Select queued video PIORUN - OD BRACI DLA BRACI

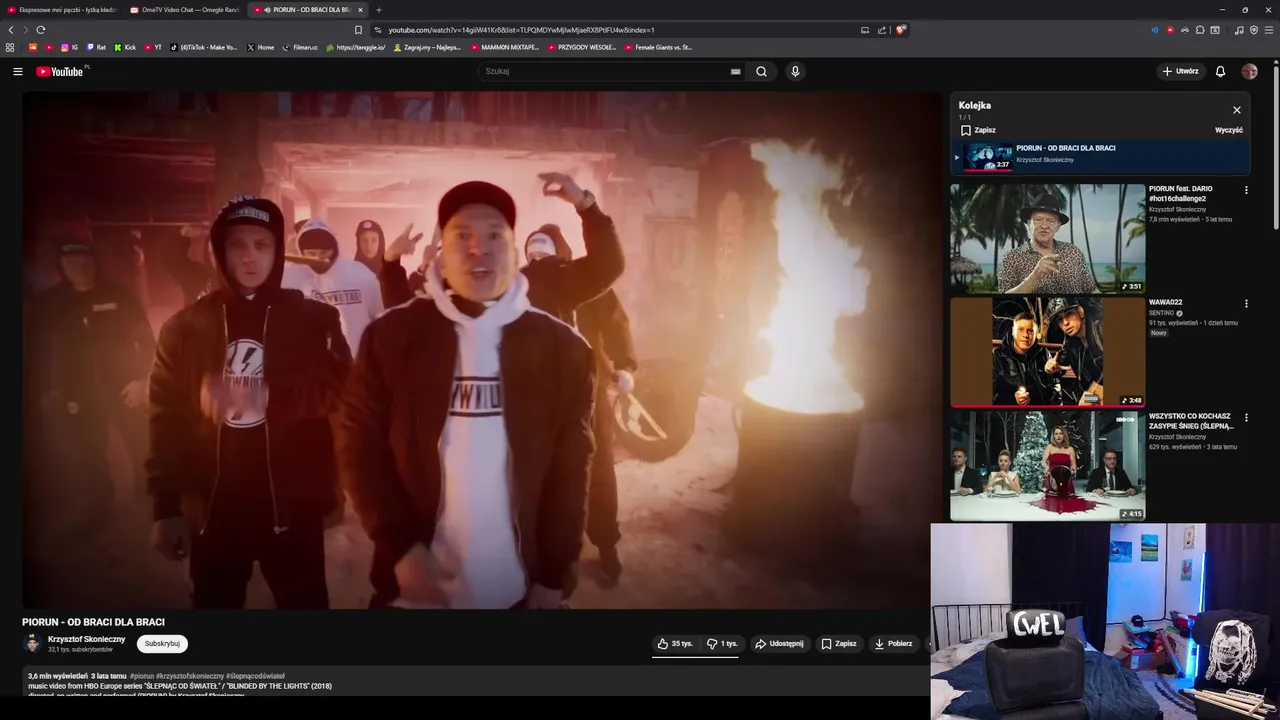[x=1100, y=156]
